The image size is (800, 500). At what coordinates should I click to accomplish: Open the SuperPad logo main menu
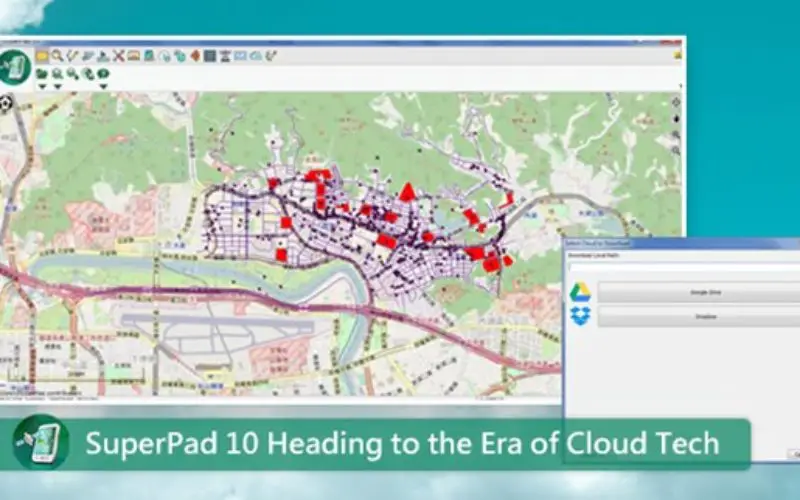click(x=15, y=67)
